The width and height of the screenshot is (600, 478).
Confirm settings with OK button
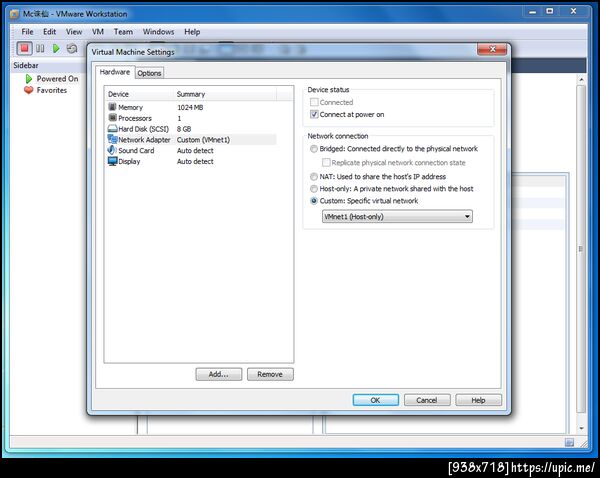(x=375, y=400)
